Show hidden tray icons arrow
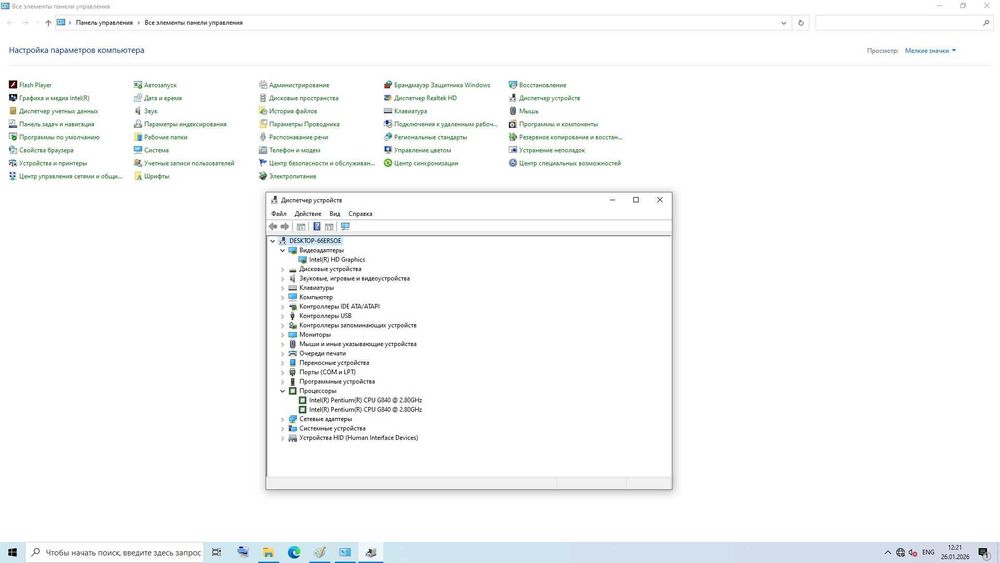This screenshot has height=563, width=1000. (887, 552)
